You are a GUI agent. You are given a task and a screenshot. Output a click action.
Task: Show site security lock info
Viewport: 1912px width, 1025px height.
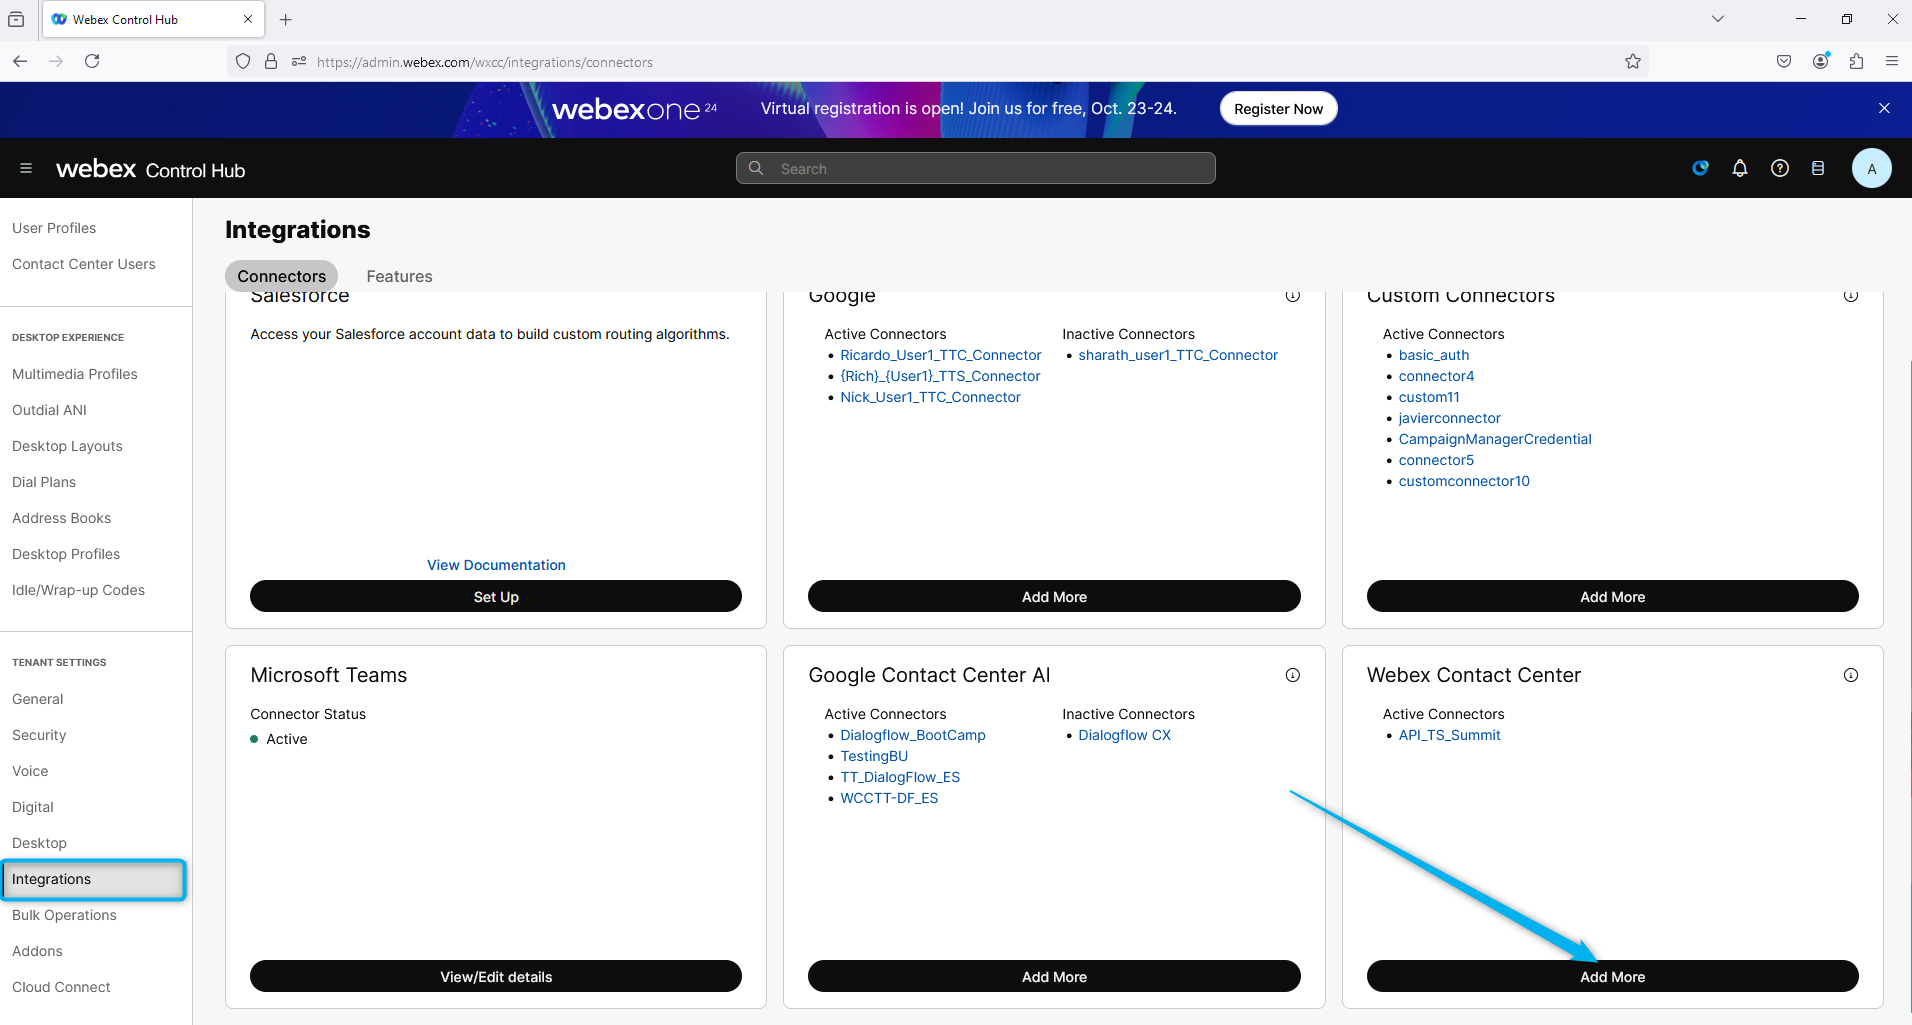click(x=271, y=61)
